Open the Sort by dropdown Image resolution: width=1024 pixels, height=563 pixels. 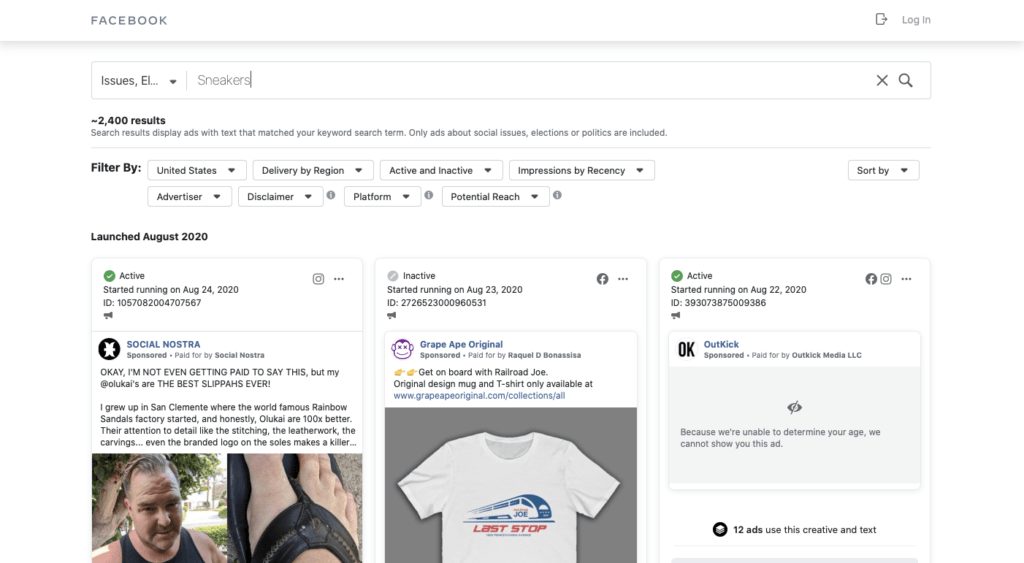pyautogui.click(x=883, y=170)
